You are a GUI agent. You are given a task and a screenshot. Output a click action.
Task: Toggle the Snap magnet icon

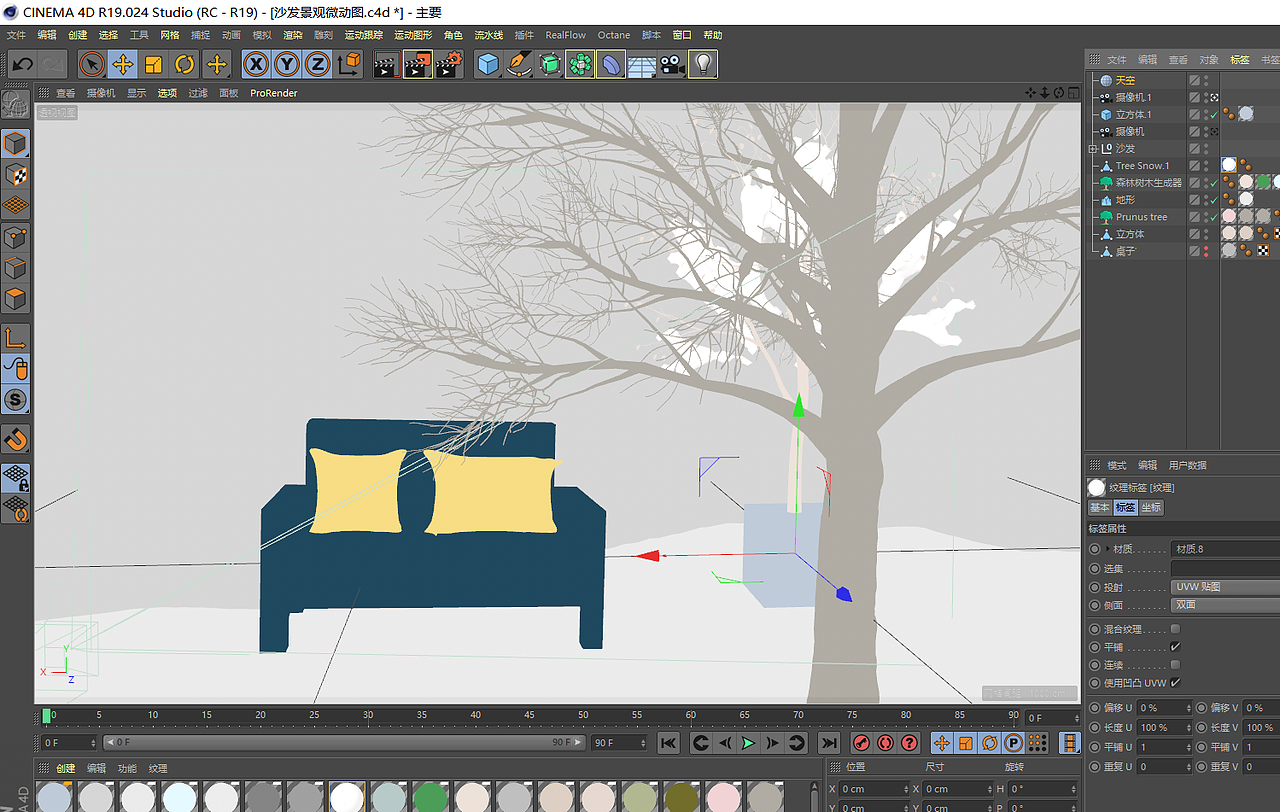(x=16, y=439)
